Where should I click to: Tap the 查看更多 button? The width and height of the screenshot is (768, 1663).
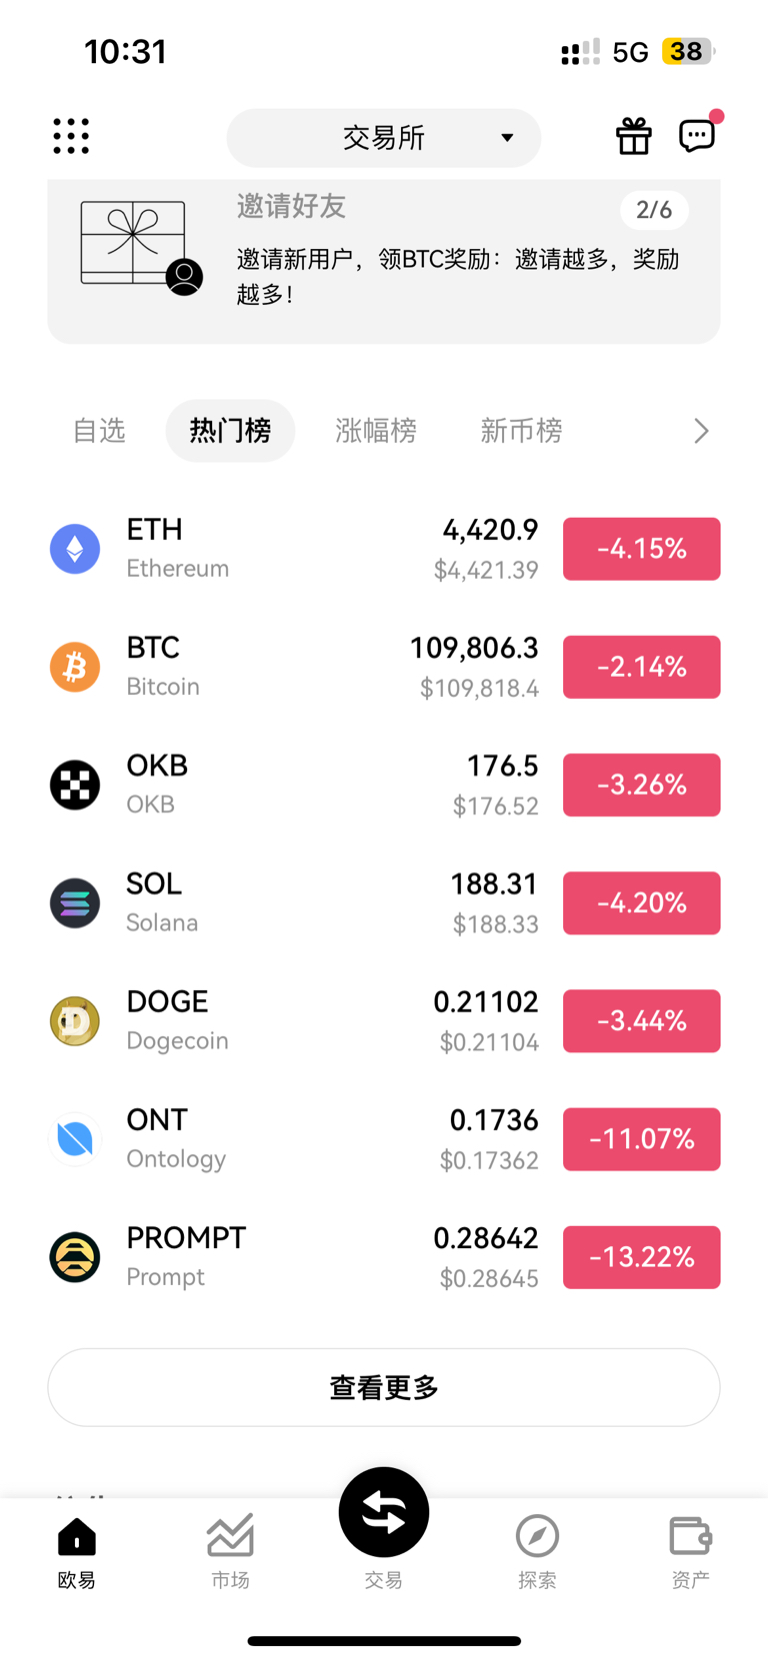click(384, 1387)
